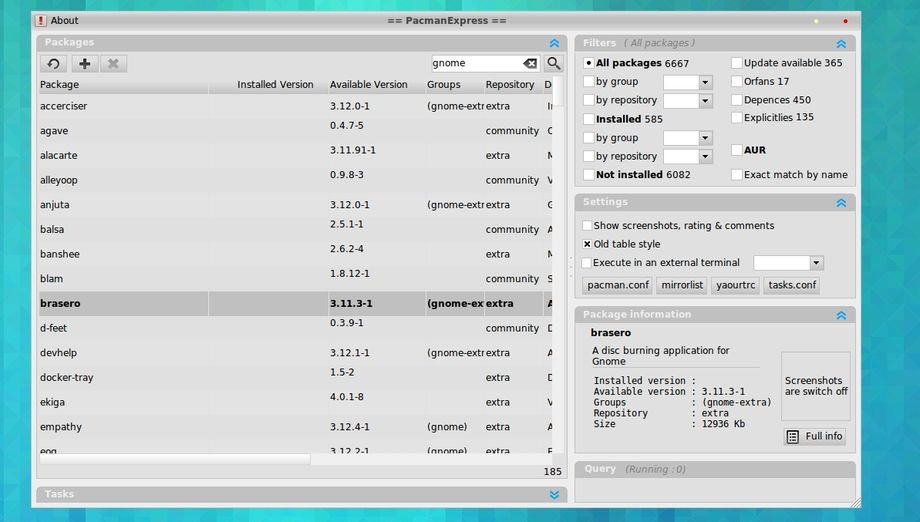Image resolution: width=920 pixels, height=522 pixels.
Task: Click the plus icon to install package
Action: click(x=84, y=64)
